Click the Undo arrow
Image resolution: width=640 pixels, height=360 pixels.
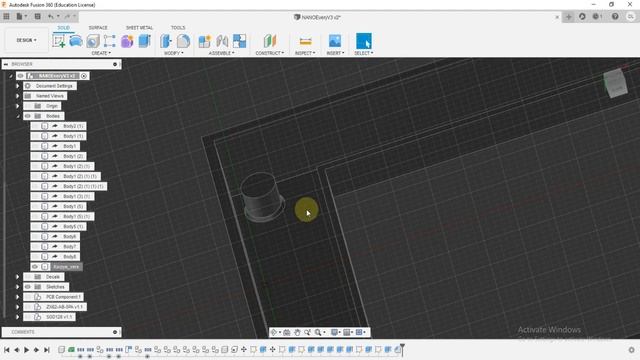[51, 17]
